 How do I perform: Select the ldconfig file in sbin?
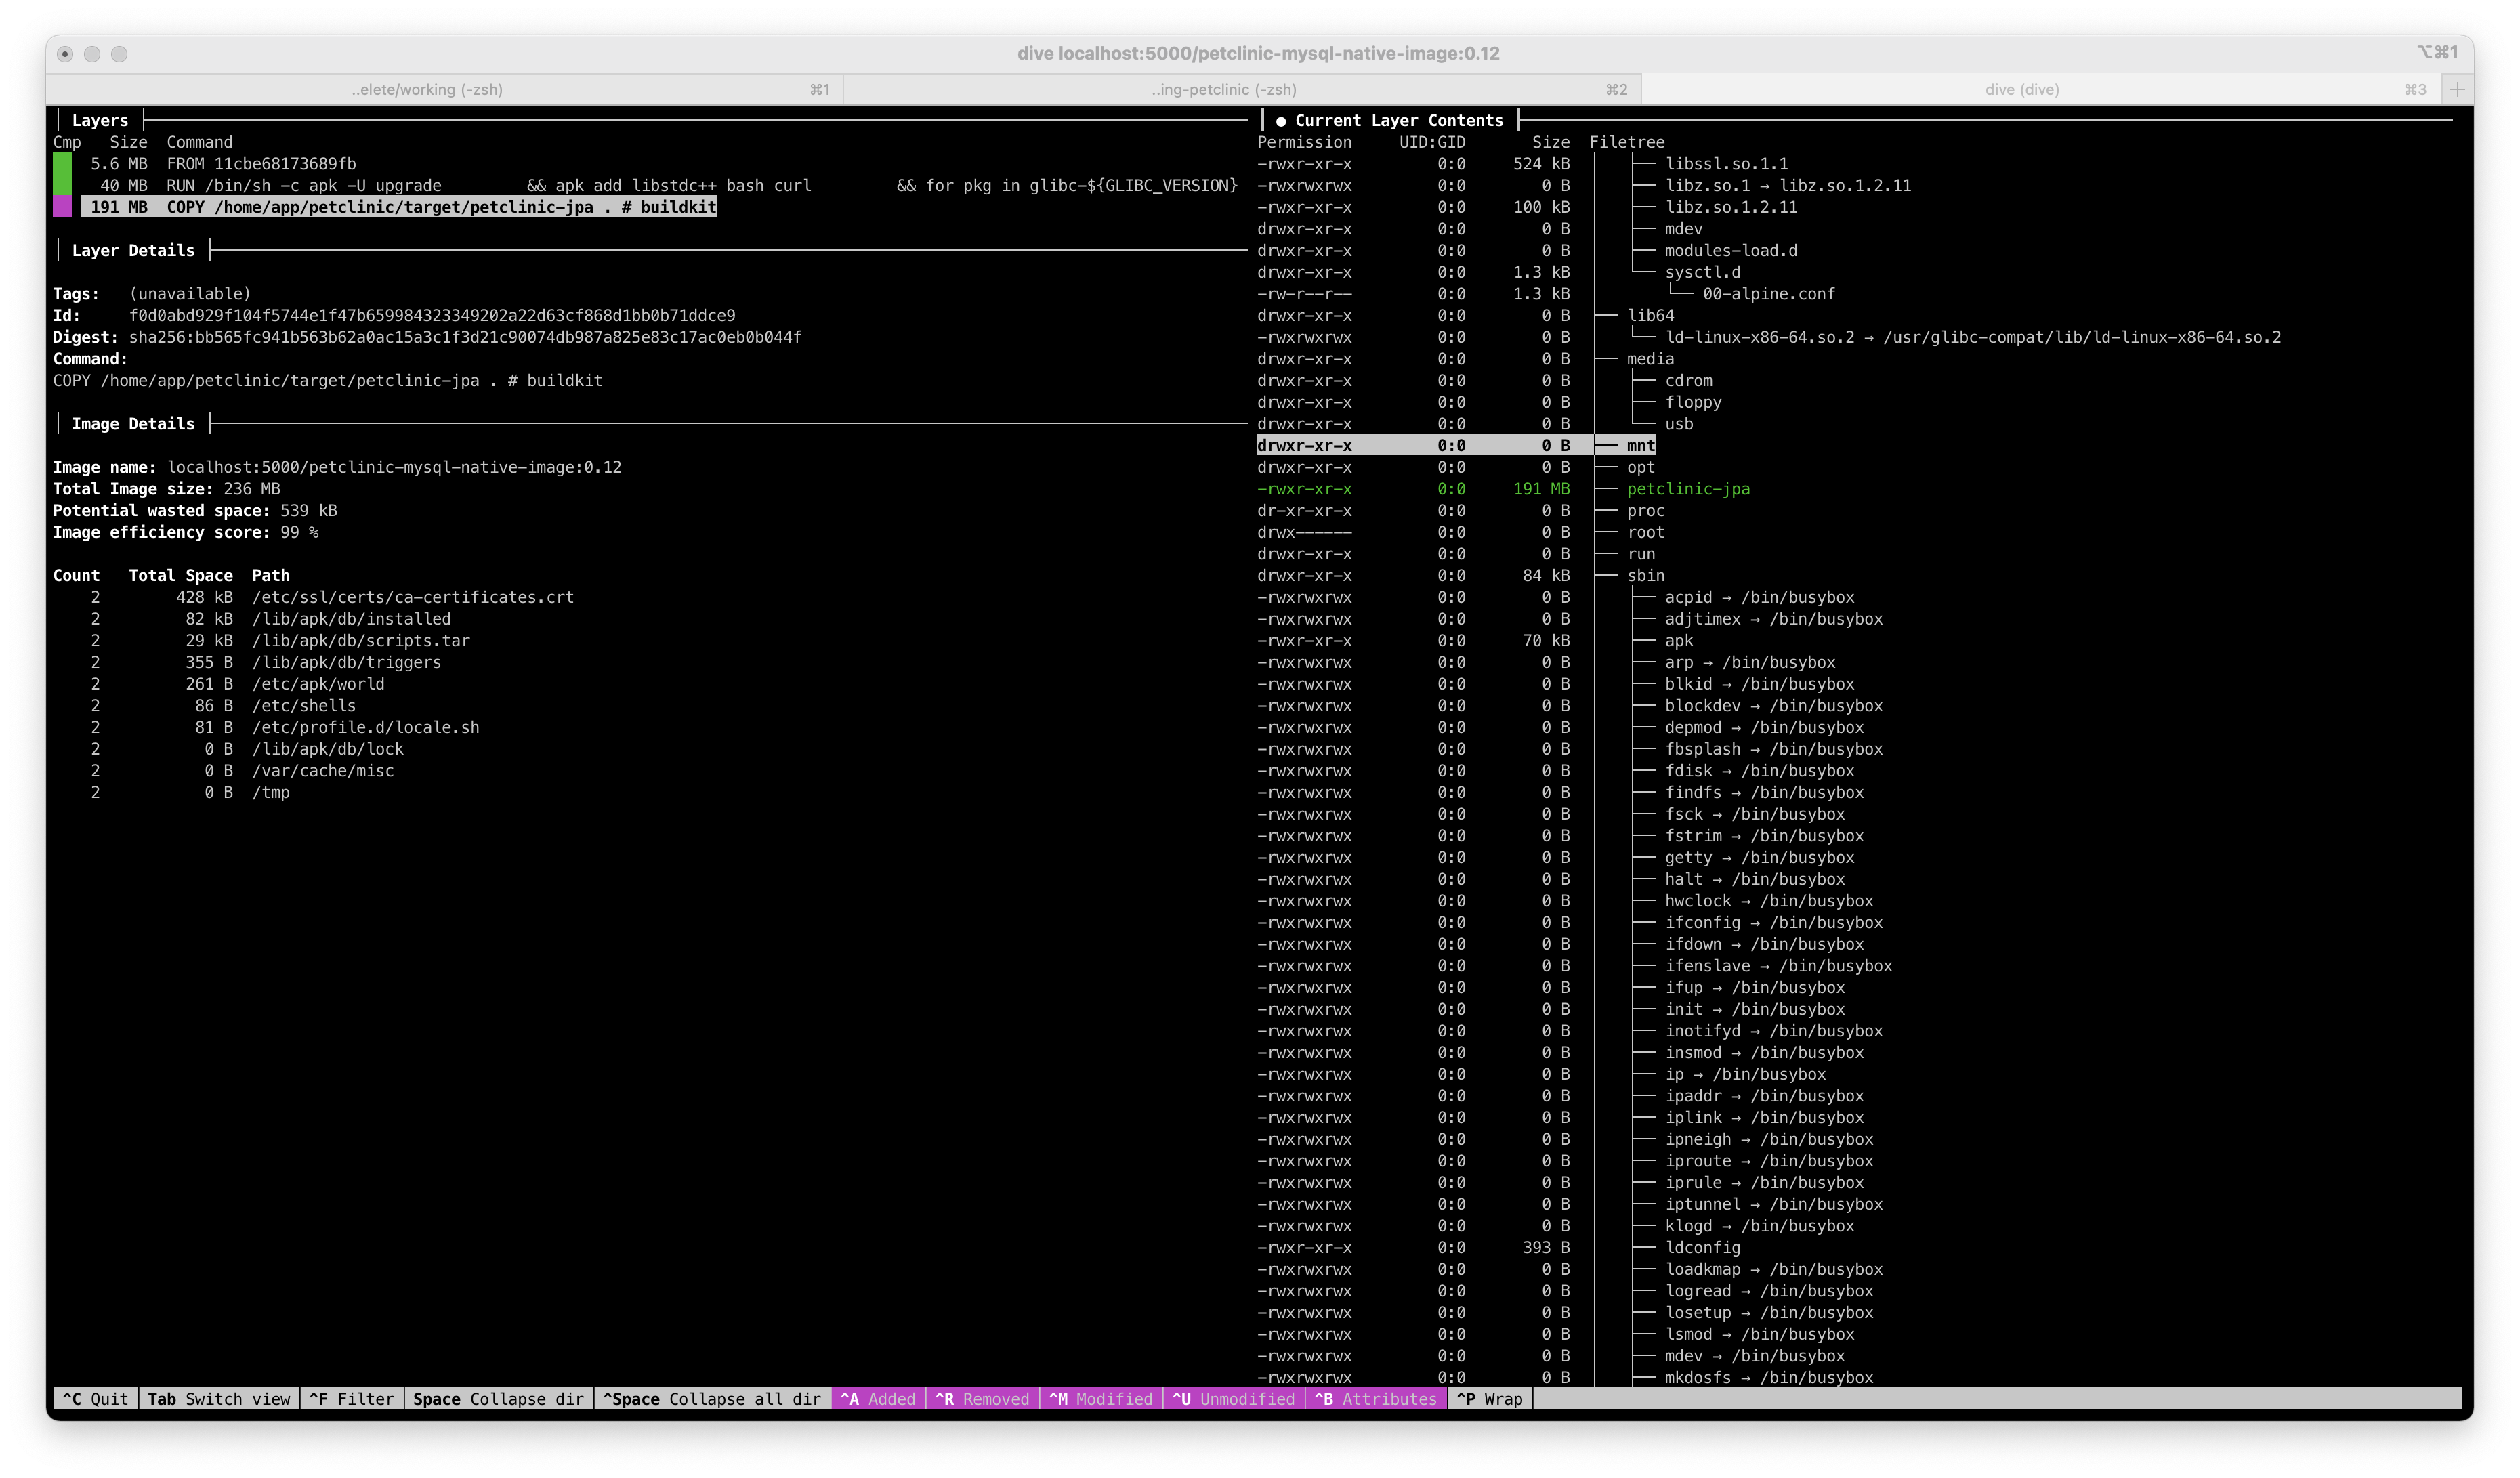click(x=1702, y=1247)
